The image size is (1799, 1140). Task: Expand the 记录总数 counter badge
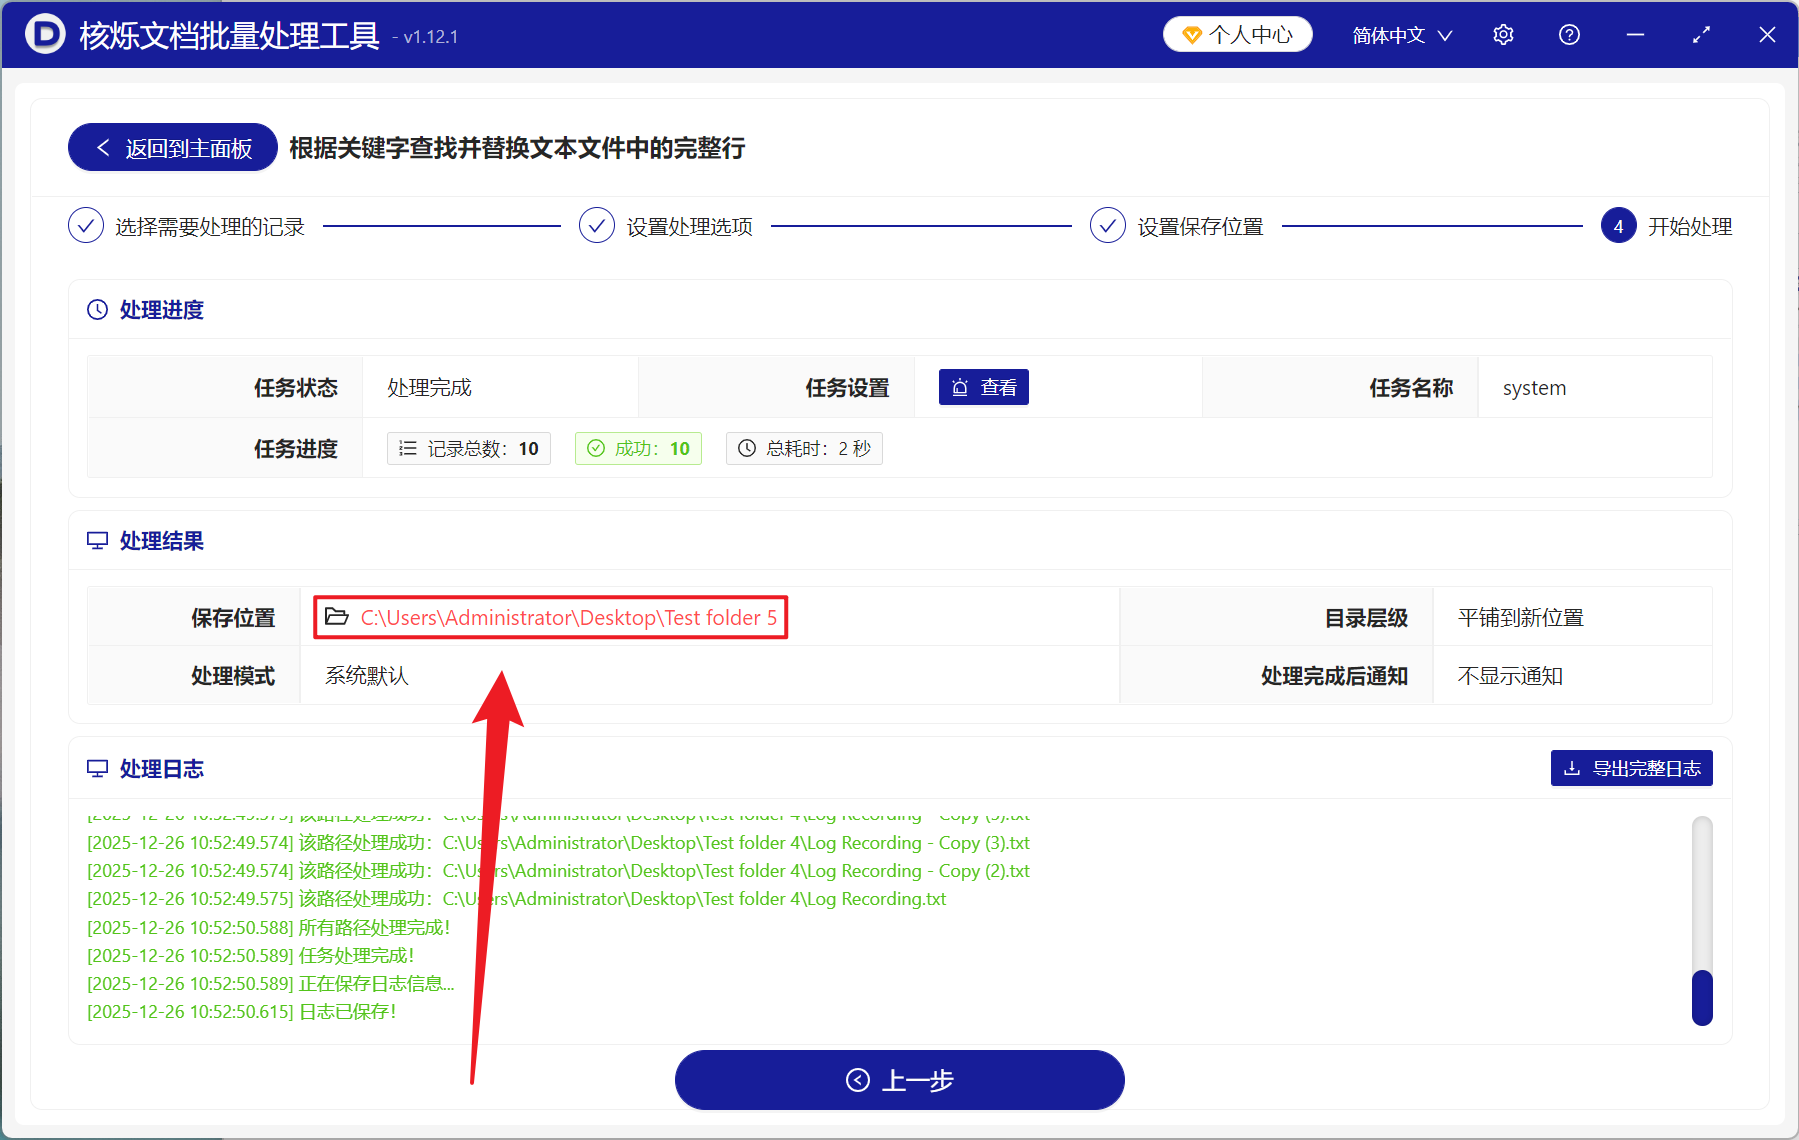[x=468, y=448]
